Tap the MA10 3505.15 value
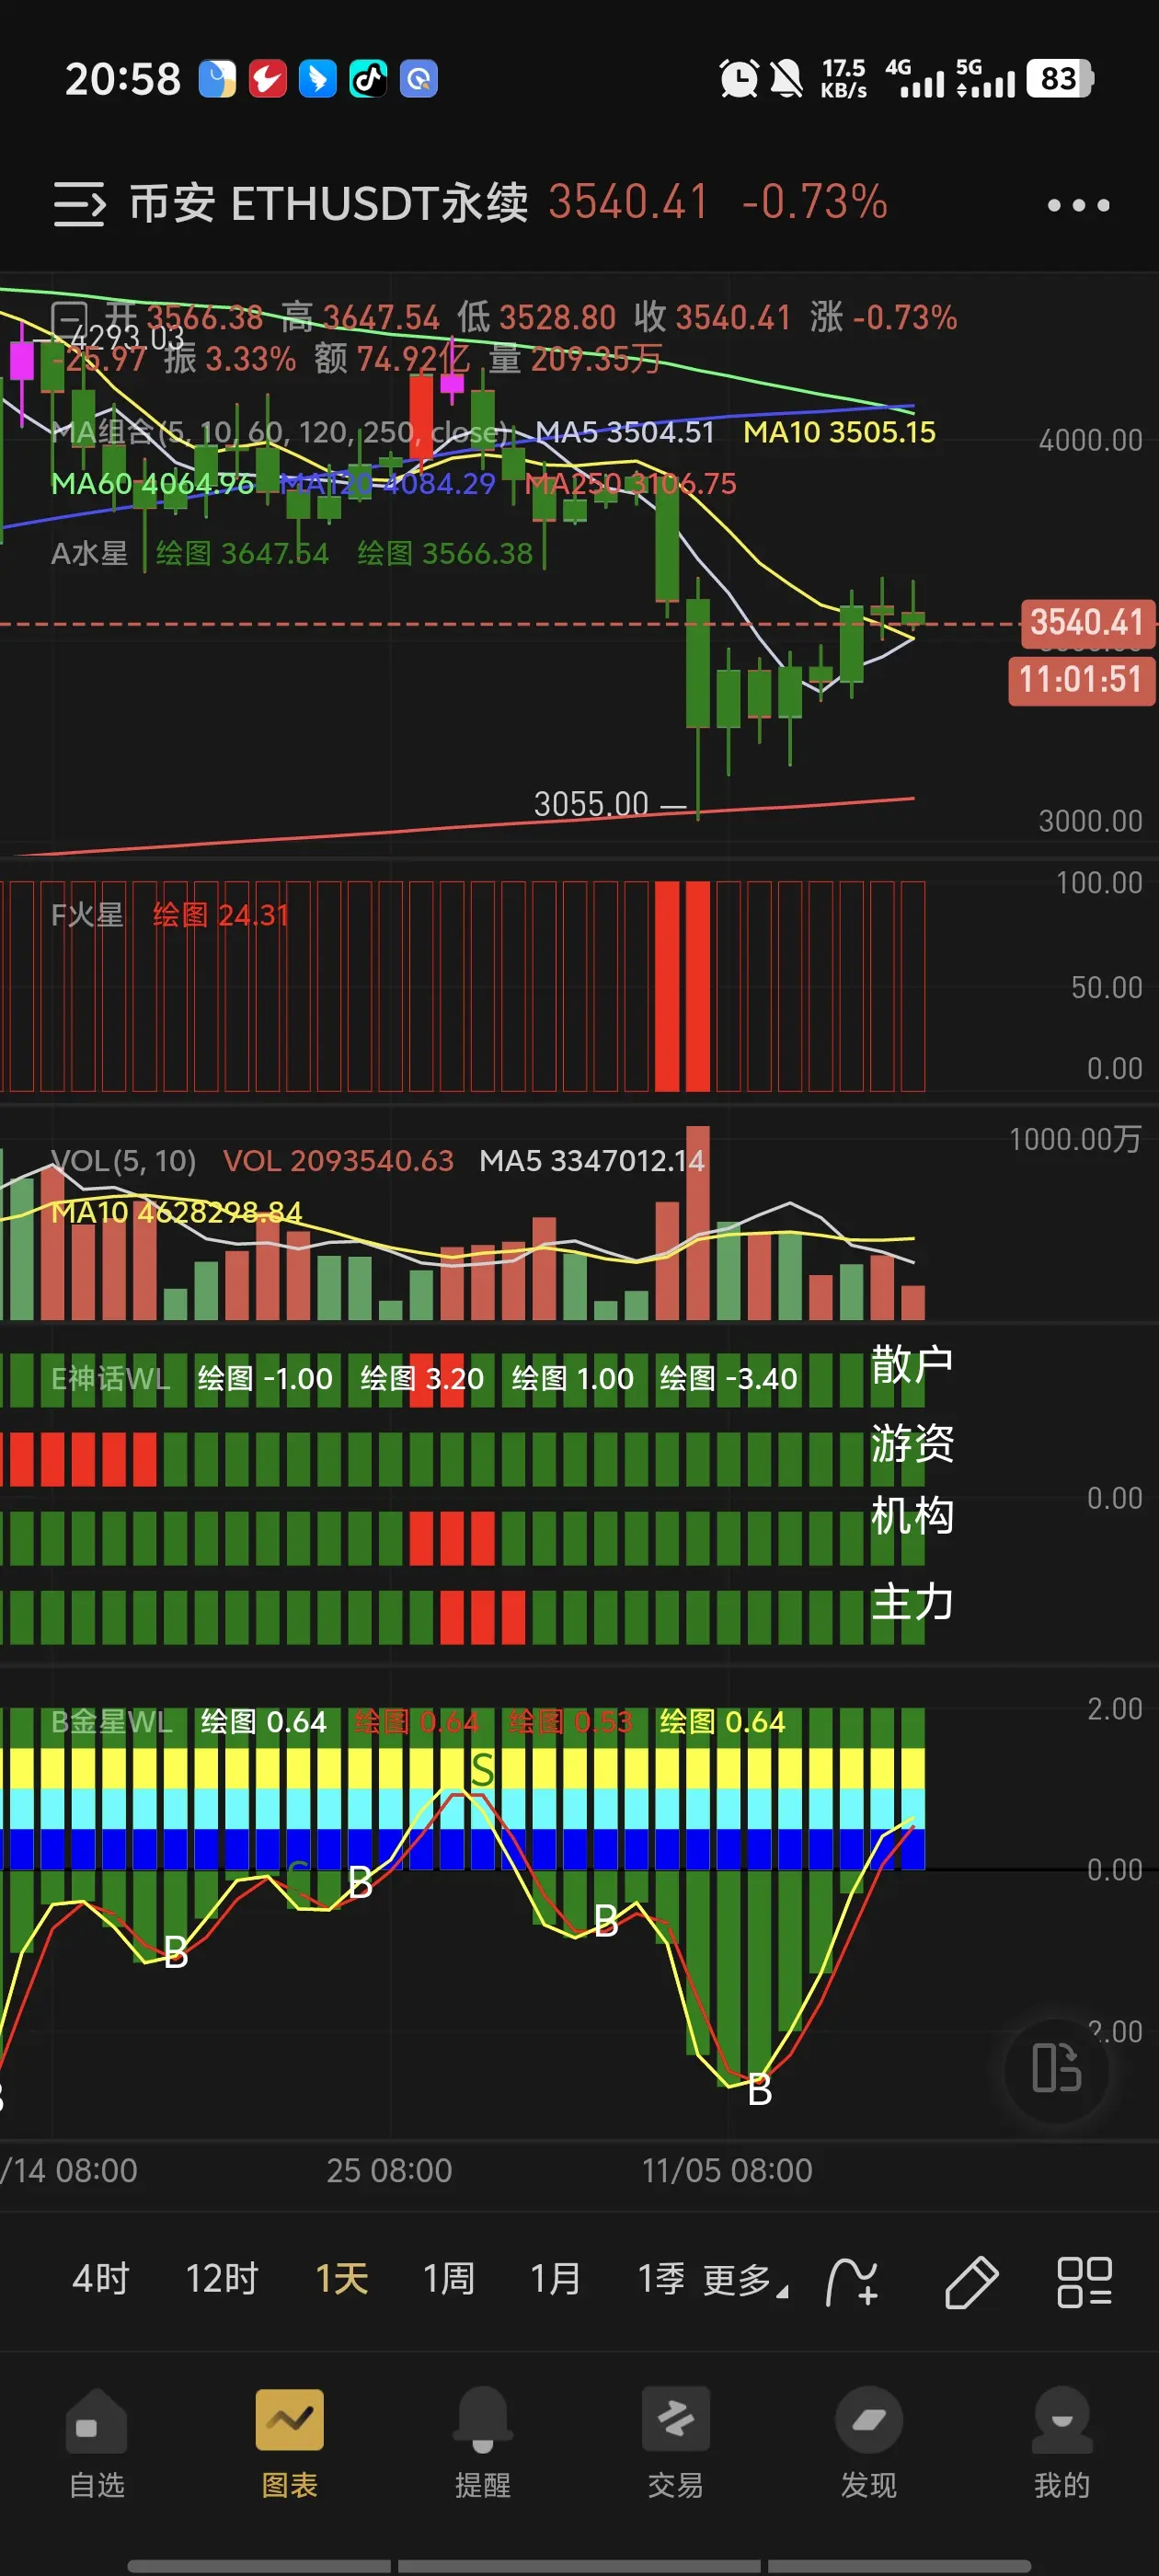1159x2576 pixels. (839, 432)
